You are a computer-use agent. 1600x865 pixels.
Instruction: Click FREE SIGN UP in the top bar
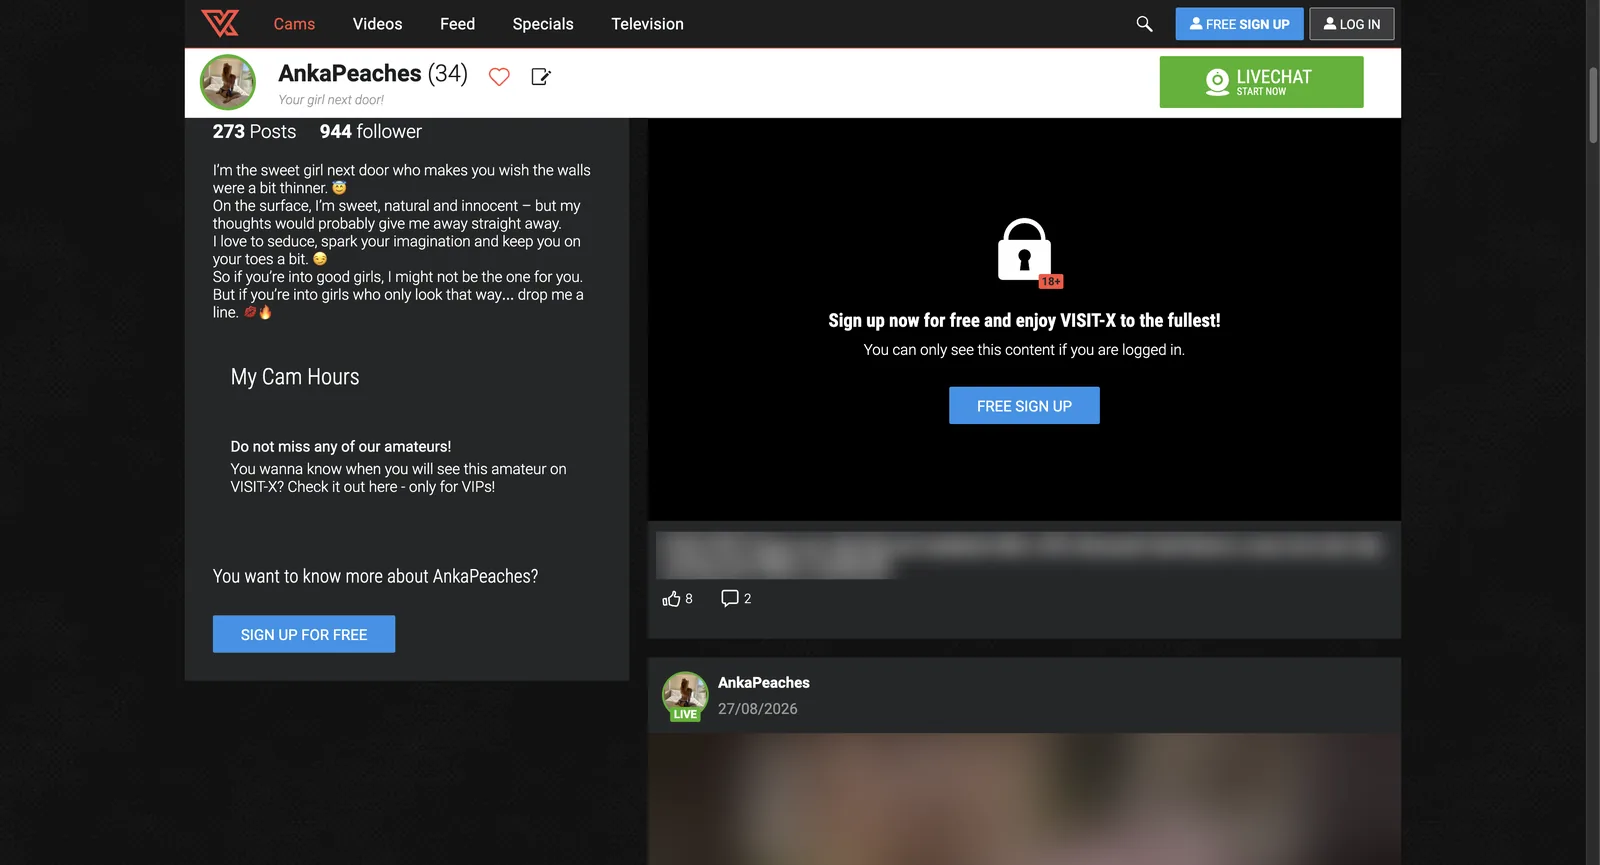(x=1239, y=24)
